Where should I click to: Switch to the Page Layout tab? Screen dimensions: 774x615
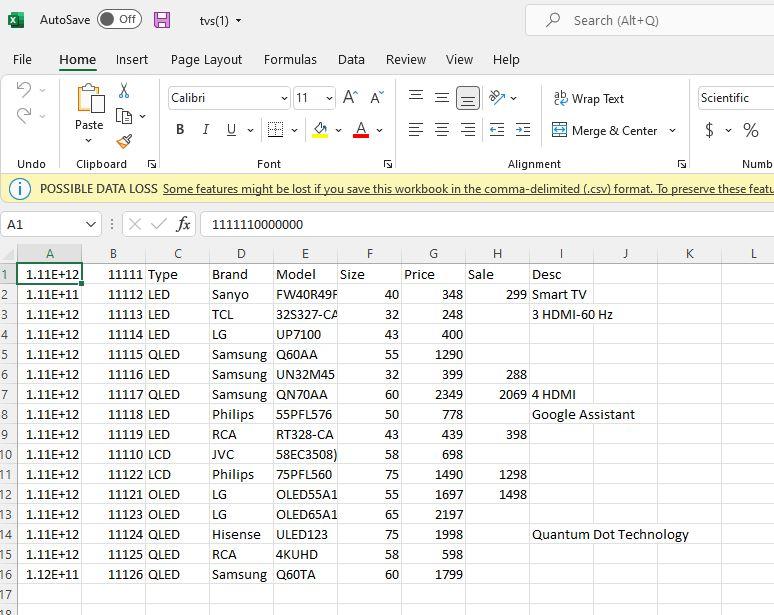point(206,60)
